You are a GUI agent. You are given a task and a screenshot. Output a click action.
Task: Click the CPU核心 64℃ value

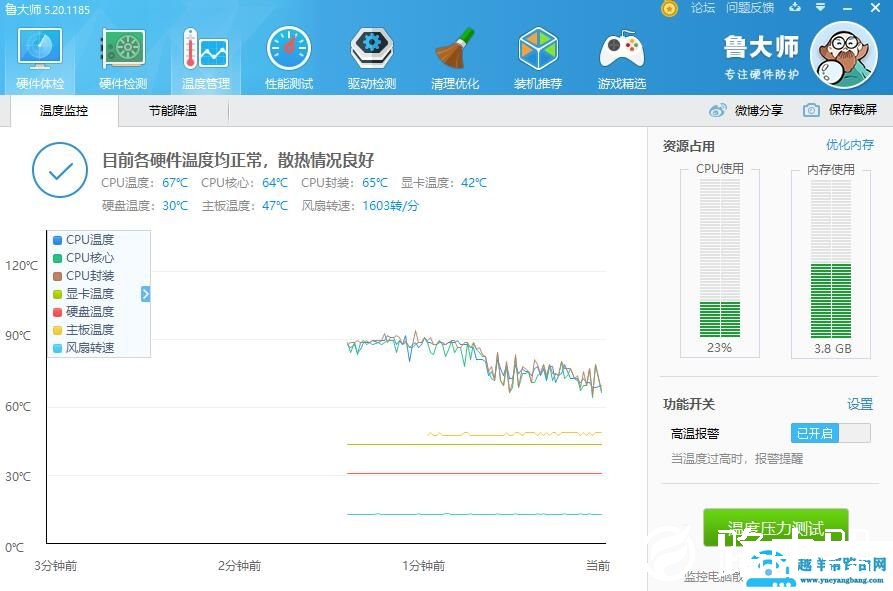click(275, 183)
